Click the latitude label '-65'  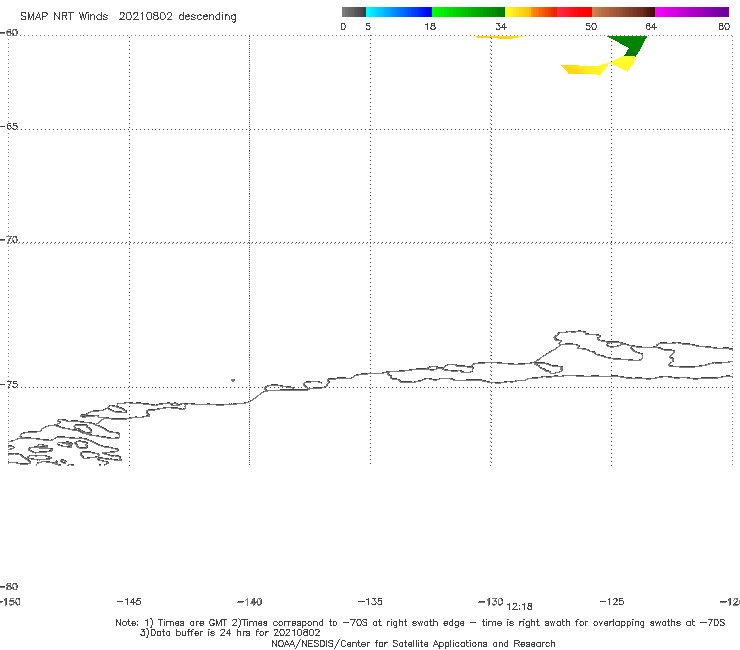(x=9, y=127)
